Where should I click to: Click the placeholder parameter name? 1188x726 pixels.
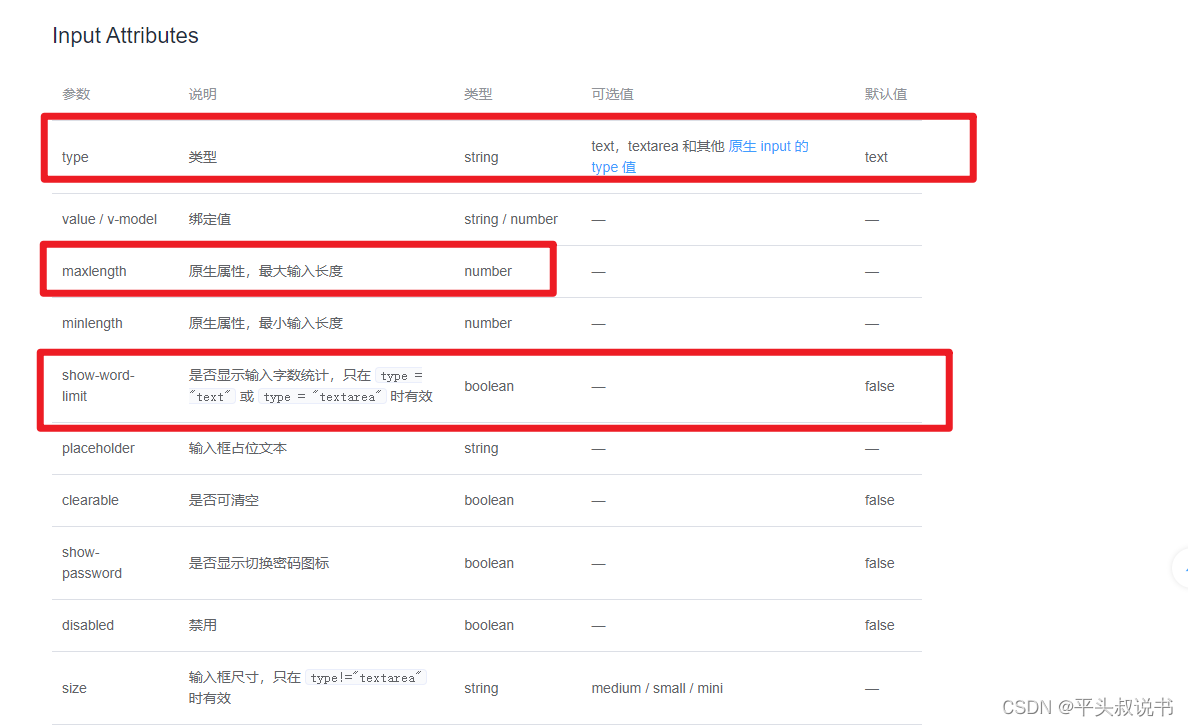click(98, 448)
